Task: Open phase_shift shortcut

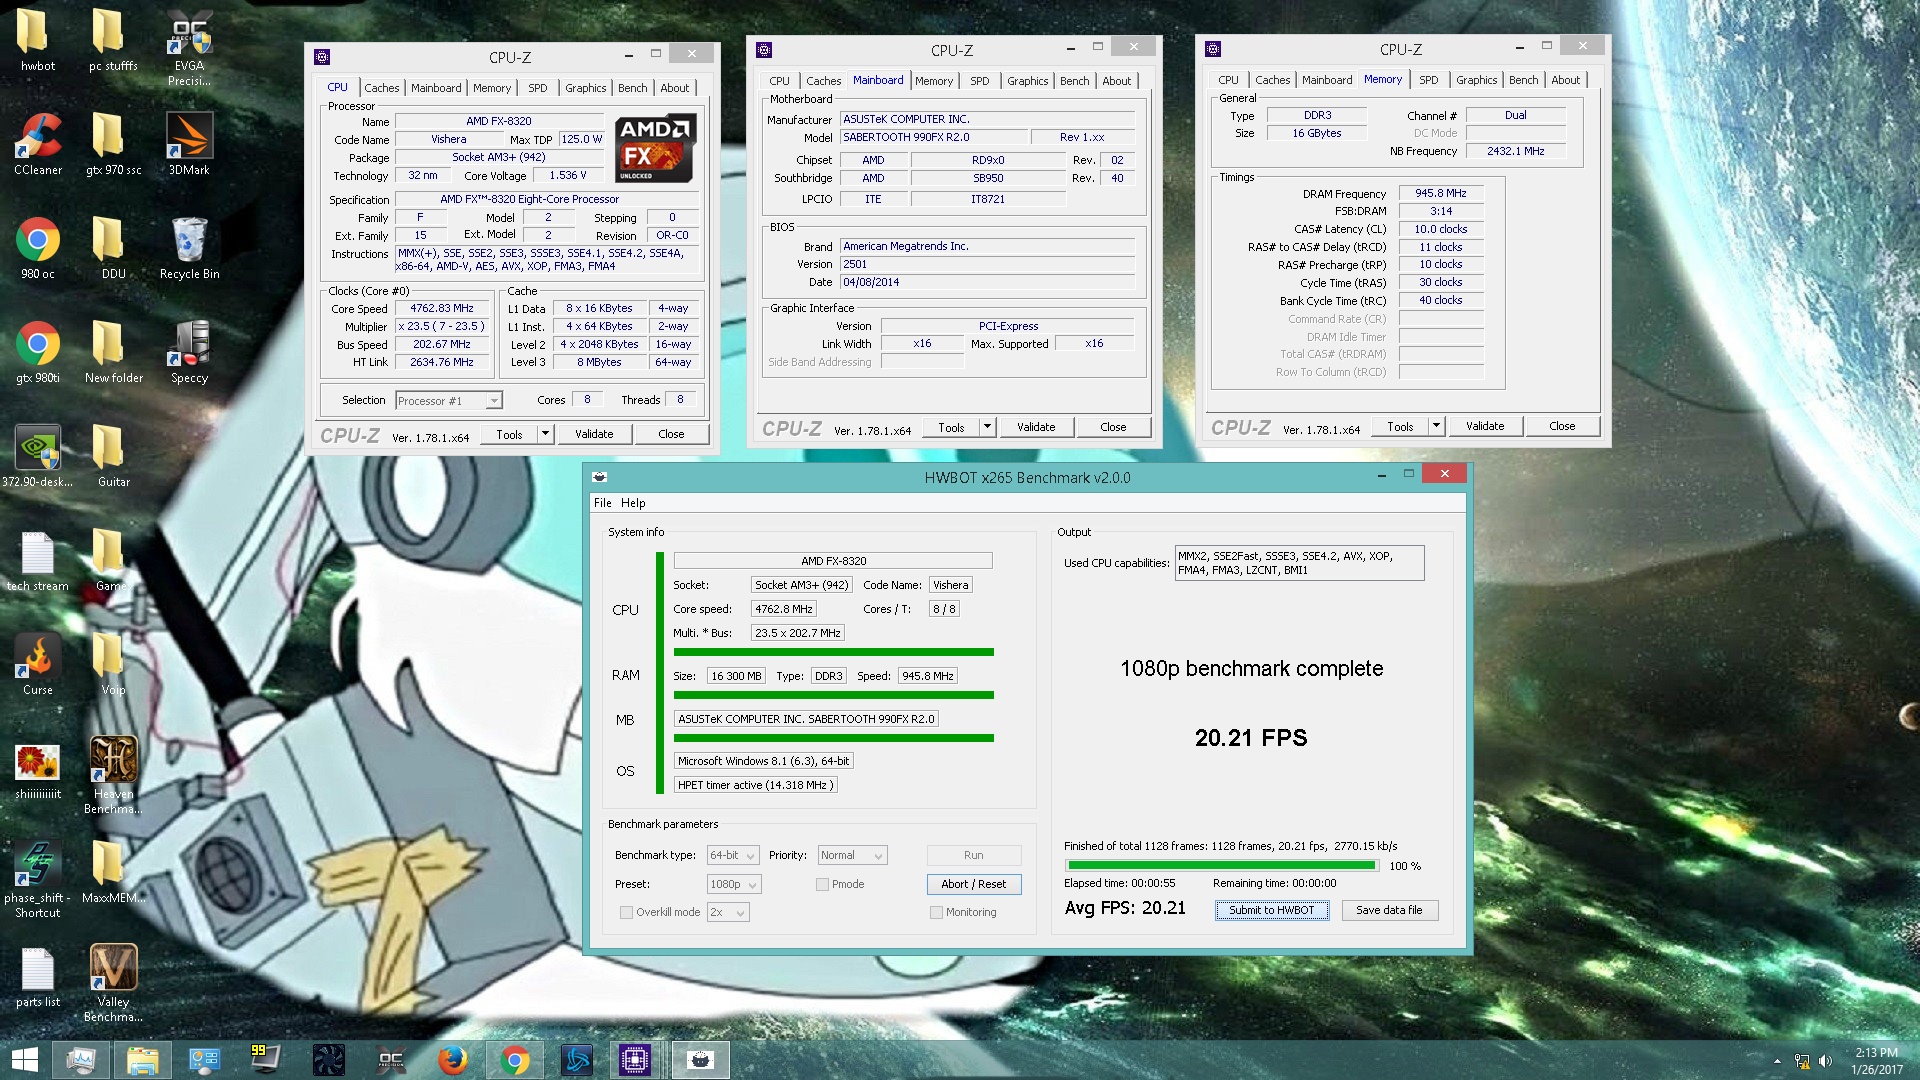Action: click(37, 880)
